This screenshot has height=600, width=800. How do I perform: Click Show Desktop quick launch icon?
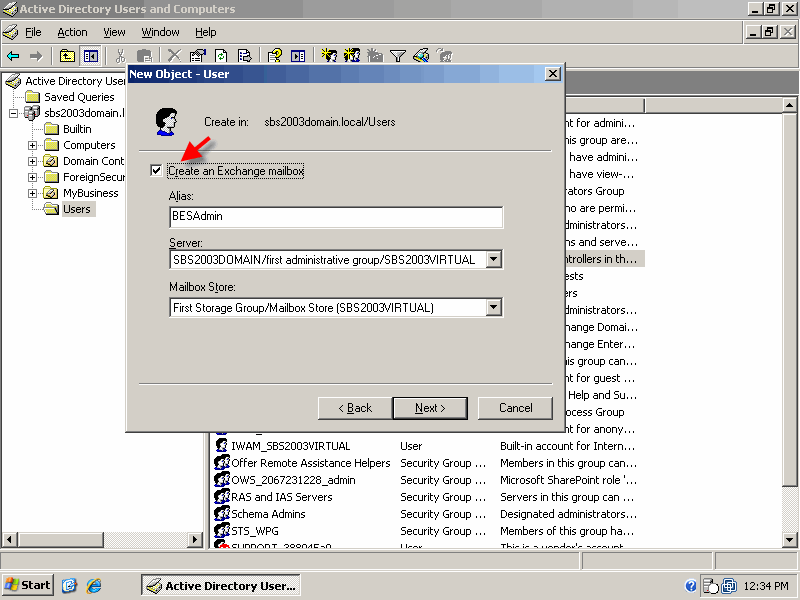(69, 585)
